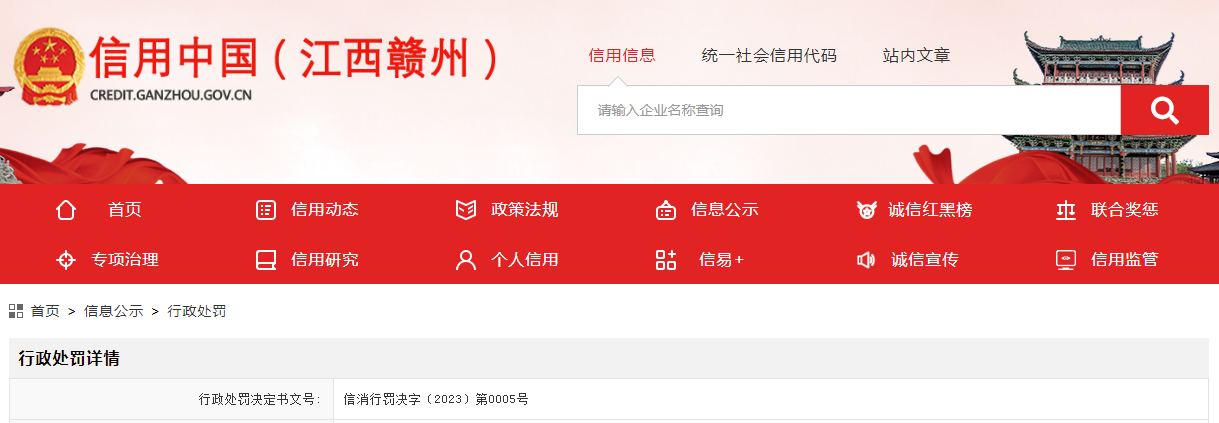The image size is (1219, 423).
Task: Go to 首页 breadcrumb link
Action: pyautogui.click(x=45, y=311)
